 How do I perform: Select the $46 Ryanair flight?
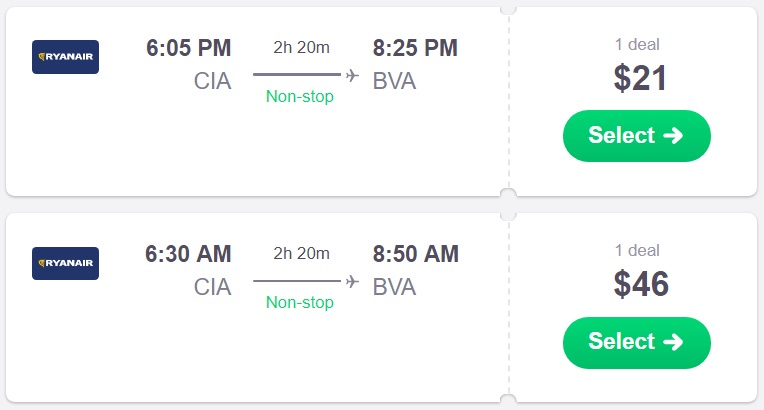click(x=636, y=342)
